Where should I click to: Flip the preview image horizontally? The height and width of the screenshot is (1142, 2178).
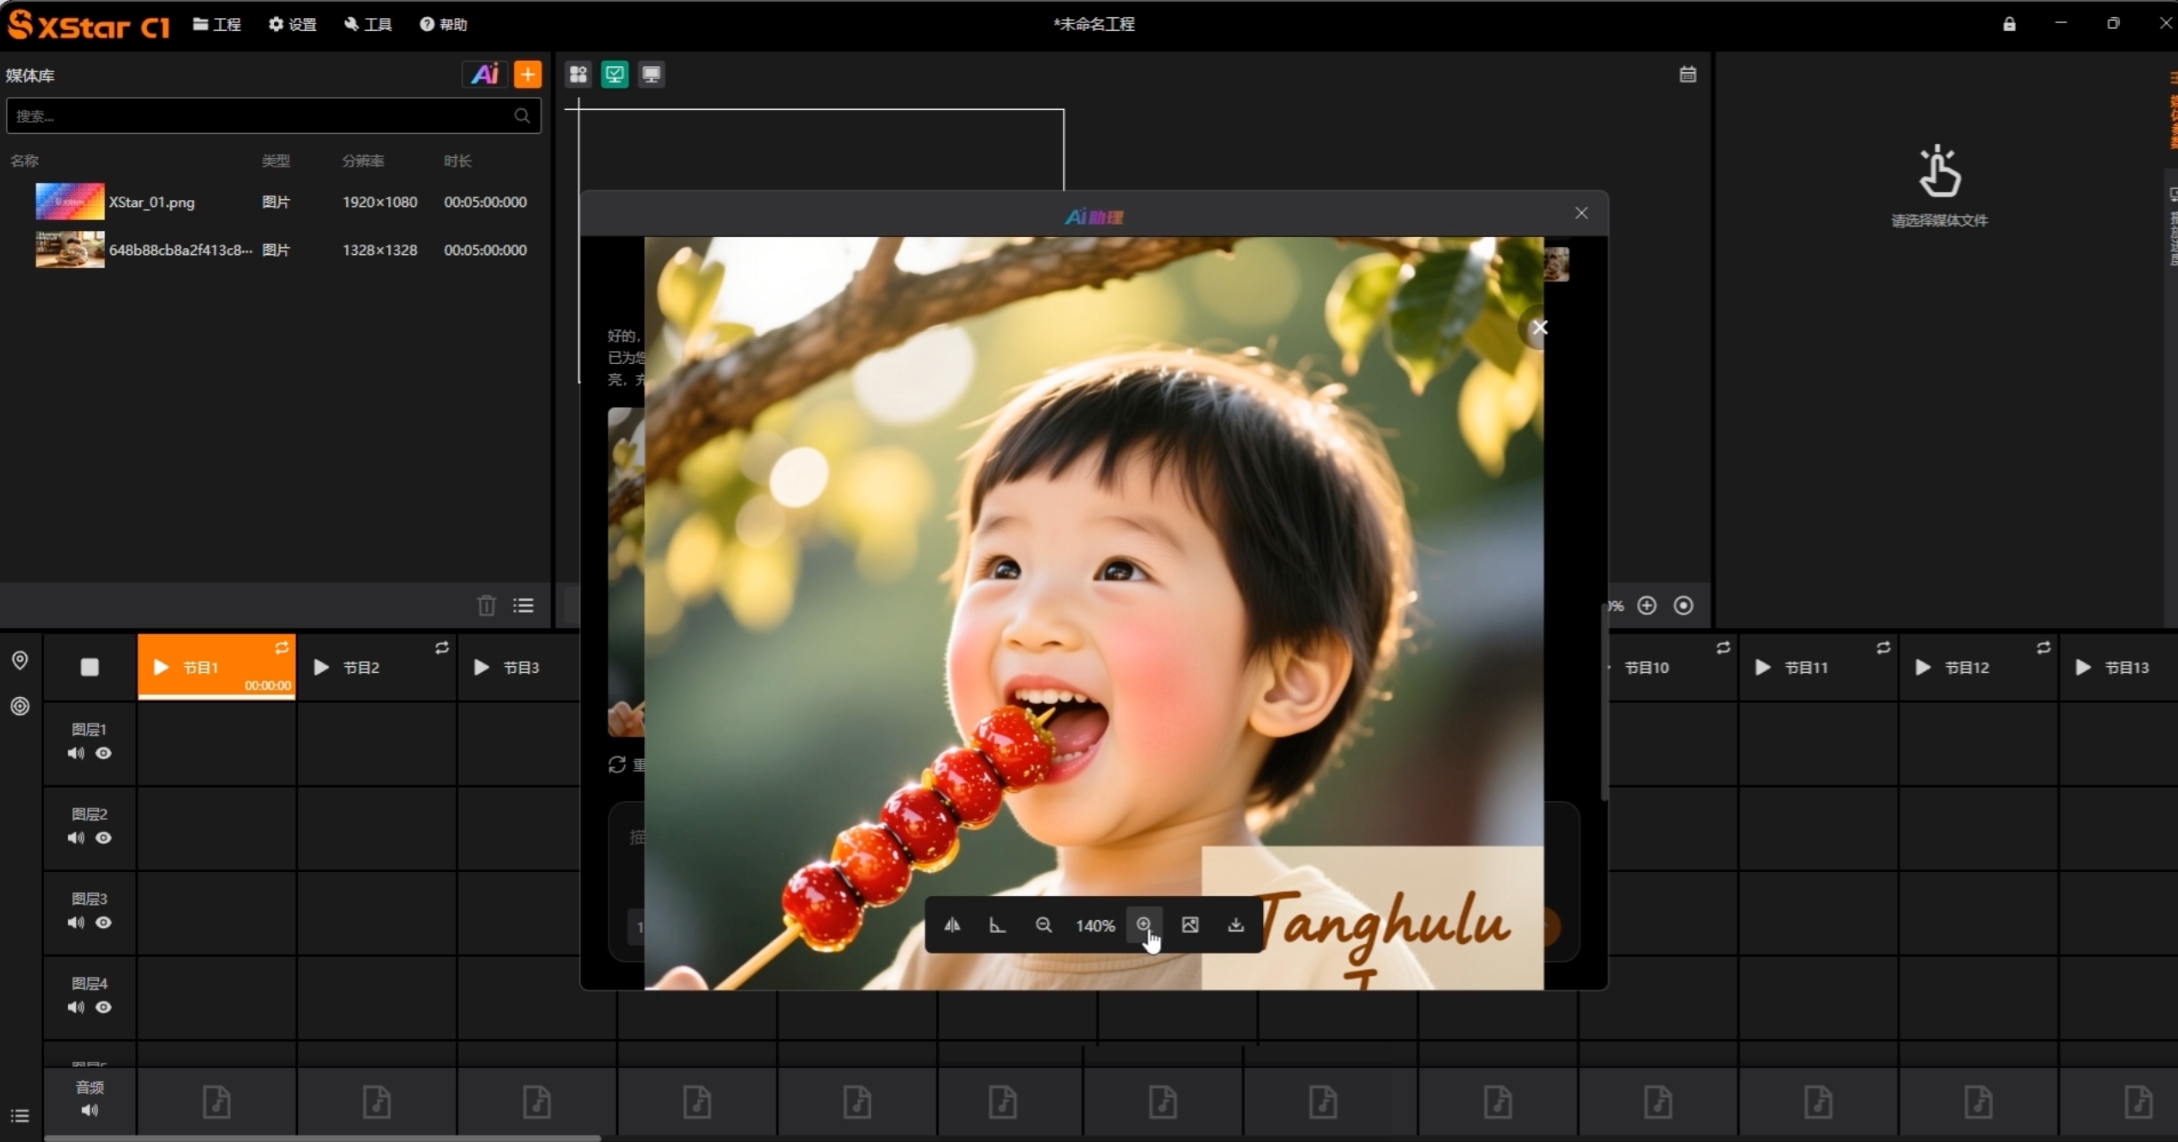[952, 925]
